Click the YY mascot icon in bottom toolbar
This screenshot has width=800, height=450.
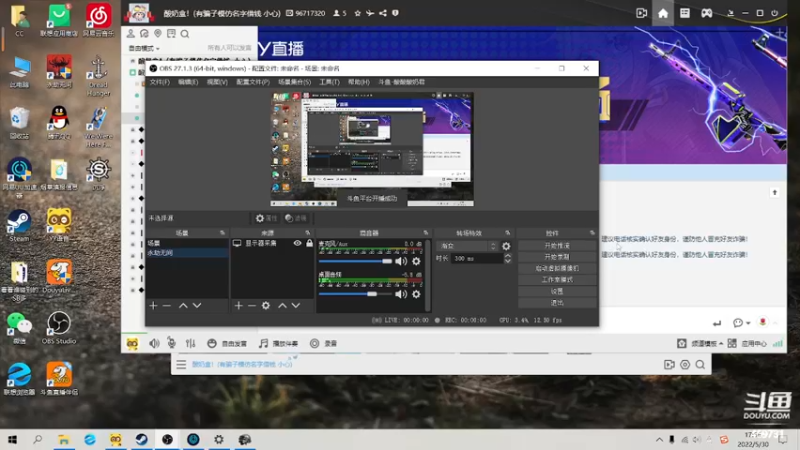point(132,343)
